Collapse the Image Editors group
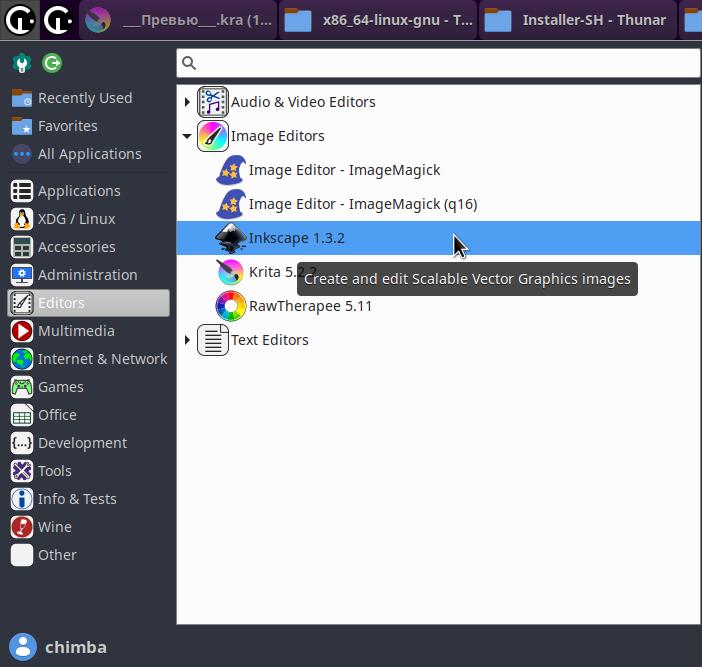702x667 pixels. tap(187, 136)
